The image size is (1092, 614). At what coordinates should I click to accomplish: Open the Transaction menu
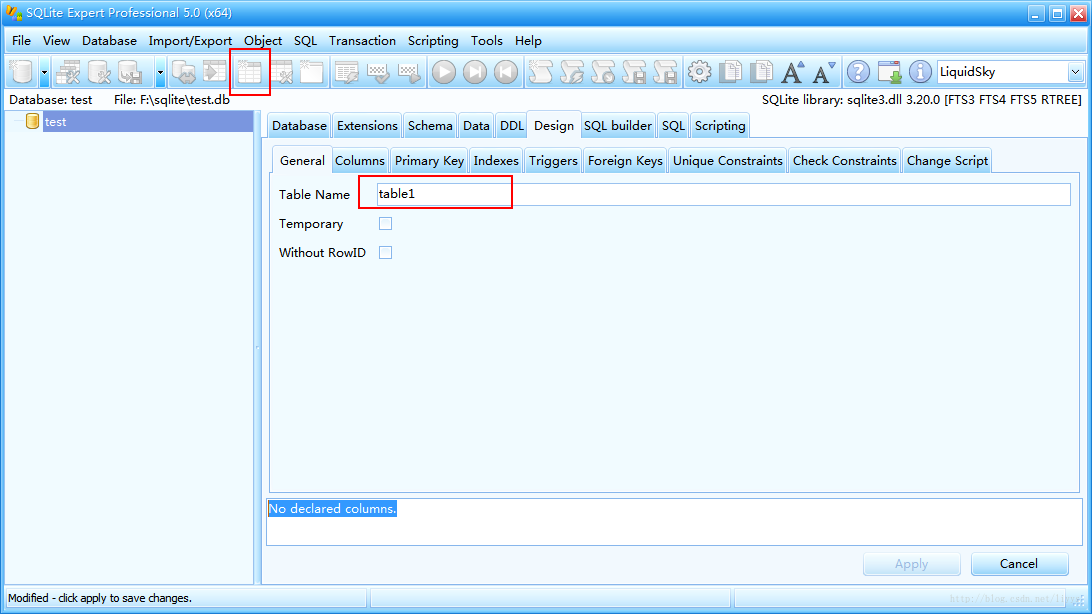point(362,40)
